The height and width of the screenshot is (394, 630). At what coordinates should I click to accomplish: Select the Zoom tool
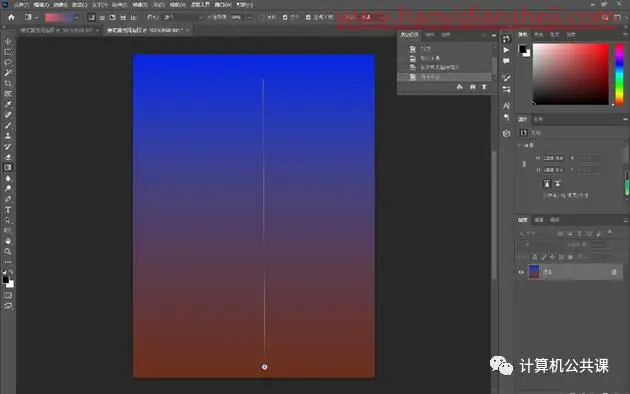[8, 251]
